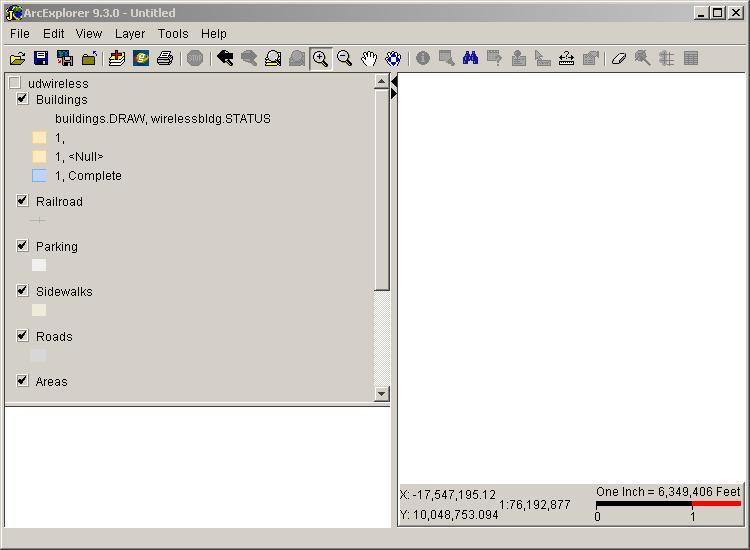
Task: Click the greyed query builder icon
Action: (x=495, y=59)
